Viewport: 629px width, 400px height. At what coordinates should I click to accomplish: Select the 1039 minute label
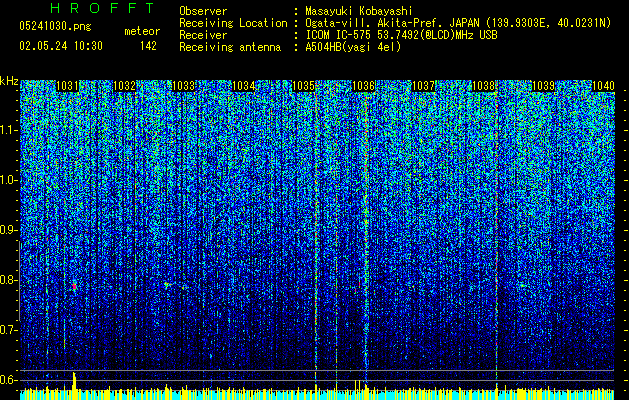click(x=544, y=86)
